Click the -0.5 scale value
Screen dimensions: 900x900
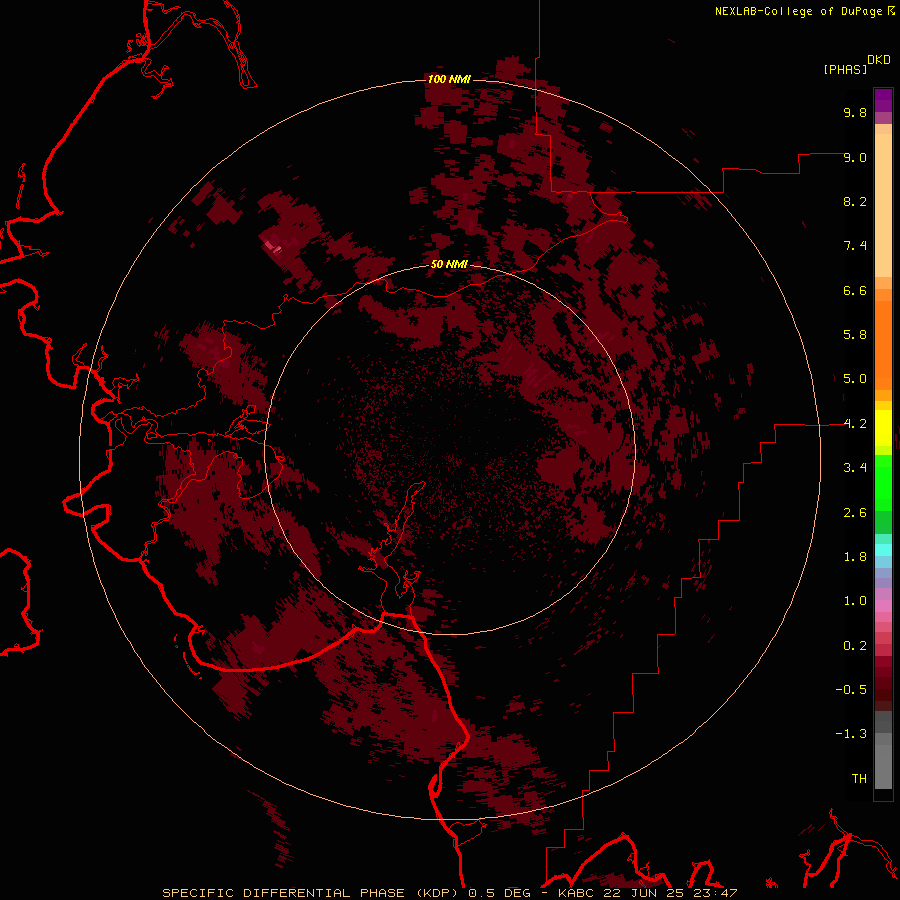click(851, 690)
